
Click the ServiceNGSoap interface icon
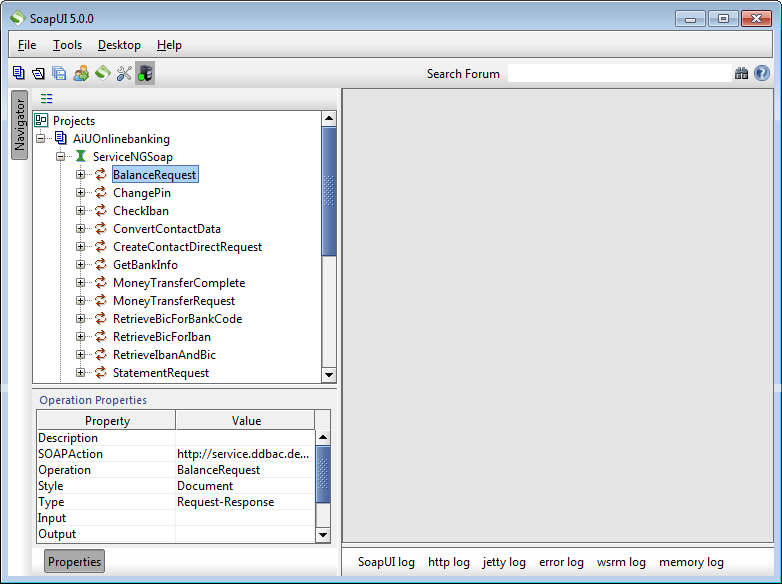(x=80, y=156)
